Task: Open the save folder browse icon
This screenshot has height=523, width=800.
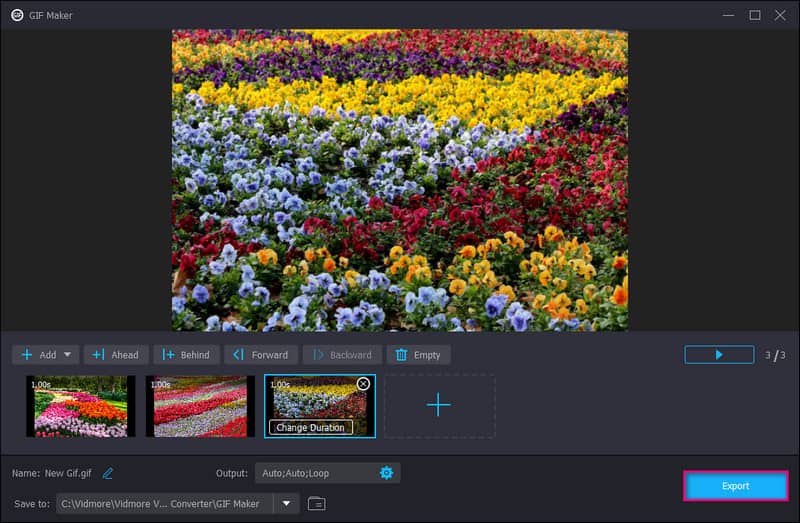Action: (316, 503)
